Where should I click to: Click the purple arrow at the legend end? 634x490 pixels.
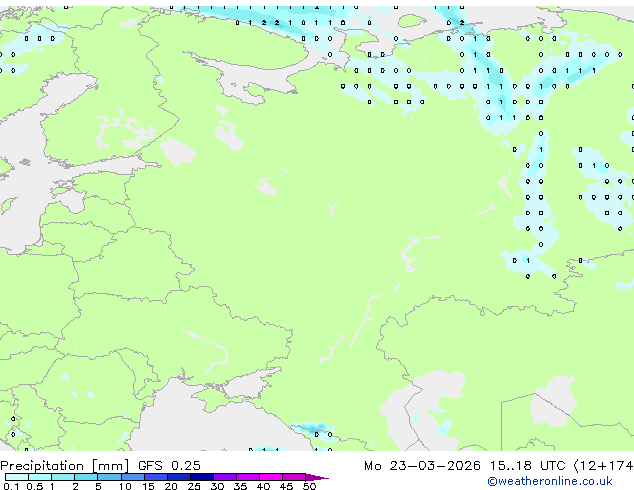click(x=317, y=478)
